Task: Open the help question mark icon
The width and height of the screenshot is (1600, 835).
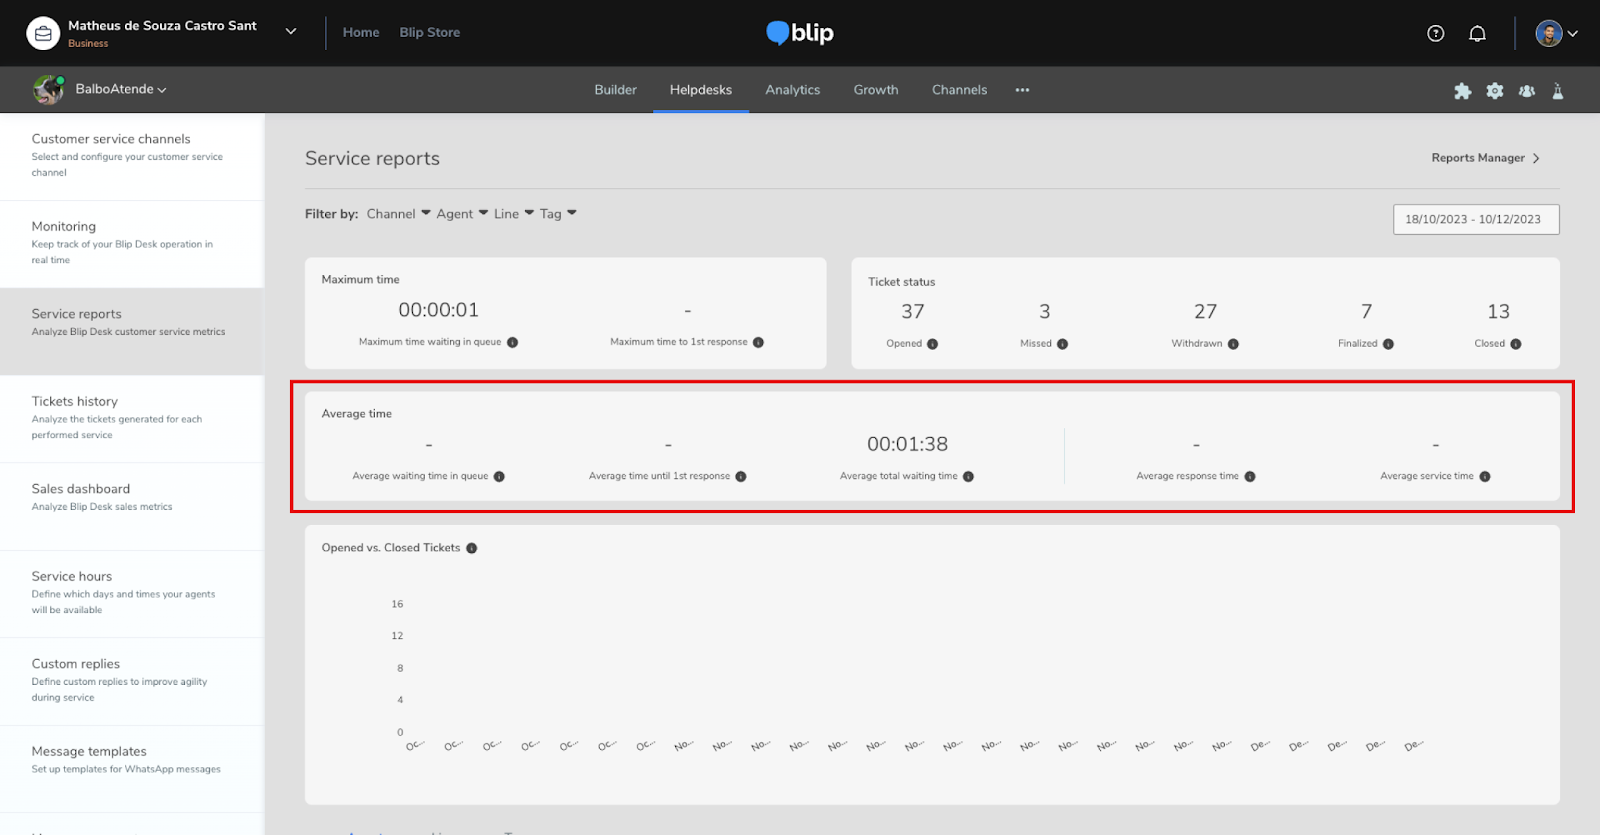Action: click(1435, 34)
